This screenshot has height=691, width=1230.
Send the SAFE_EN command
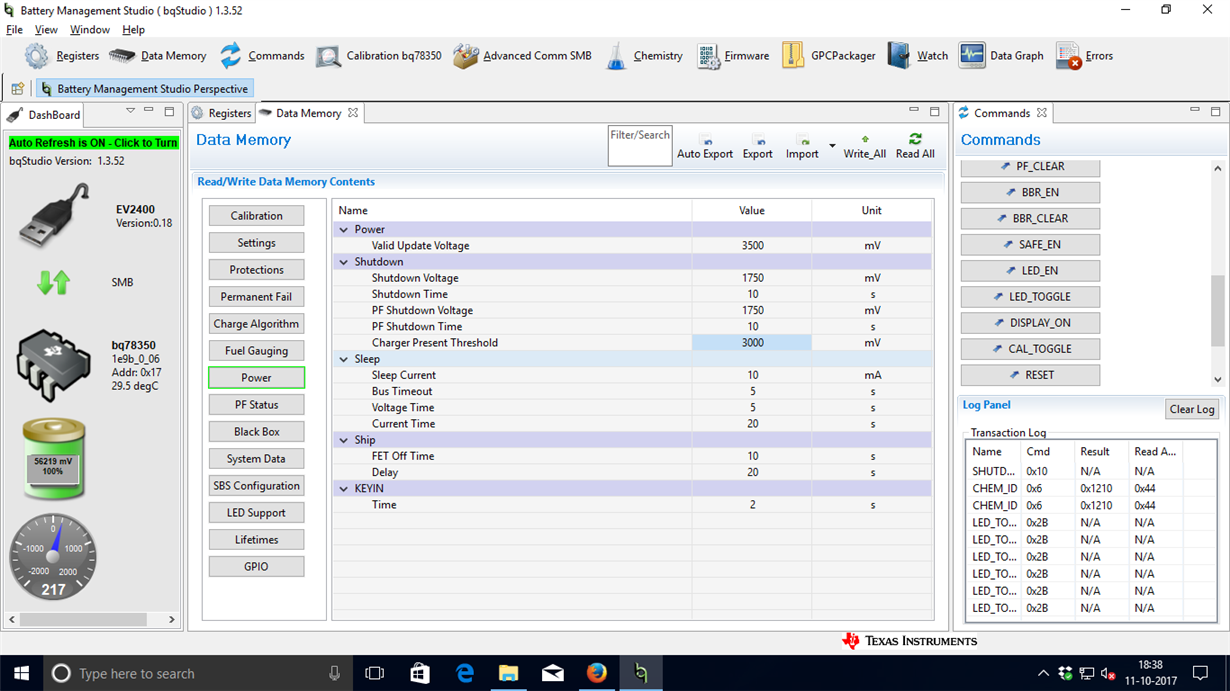point(1030,244)
